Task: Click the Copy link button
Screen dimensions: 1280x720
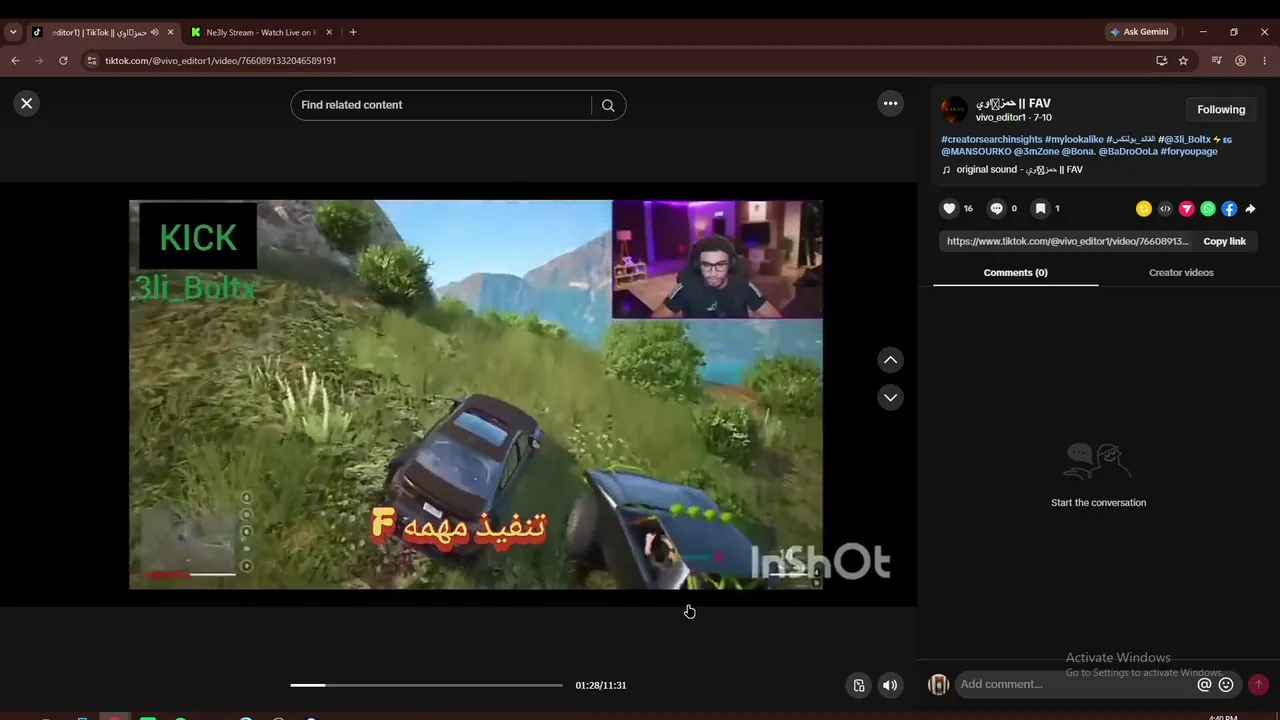Action: click(1224, 241)
